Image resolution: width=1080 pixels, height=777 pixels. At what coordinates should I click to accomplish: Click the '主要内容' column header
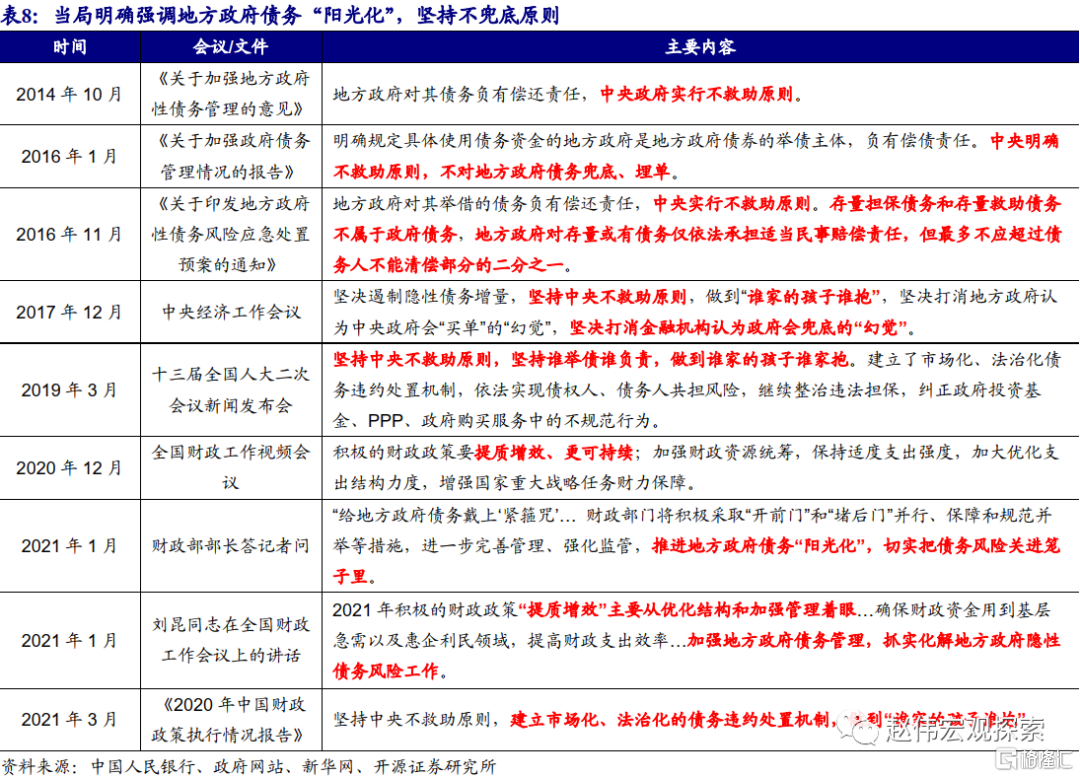[x=700, y=47]
